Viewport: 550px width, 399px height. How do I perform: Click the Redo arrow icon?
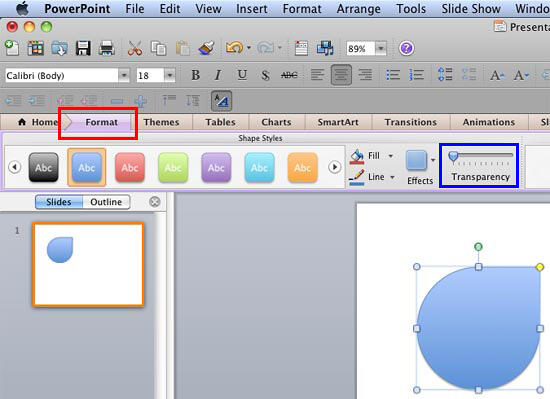coord(266,47)
